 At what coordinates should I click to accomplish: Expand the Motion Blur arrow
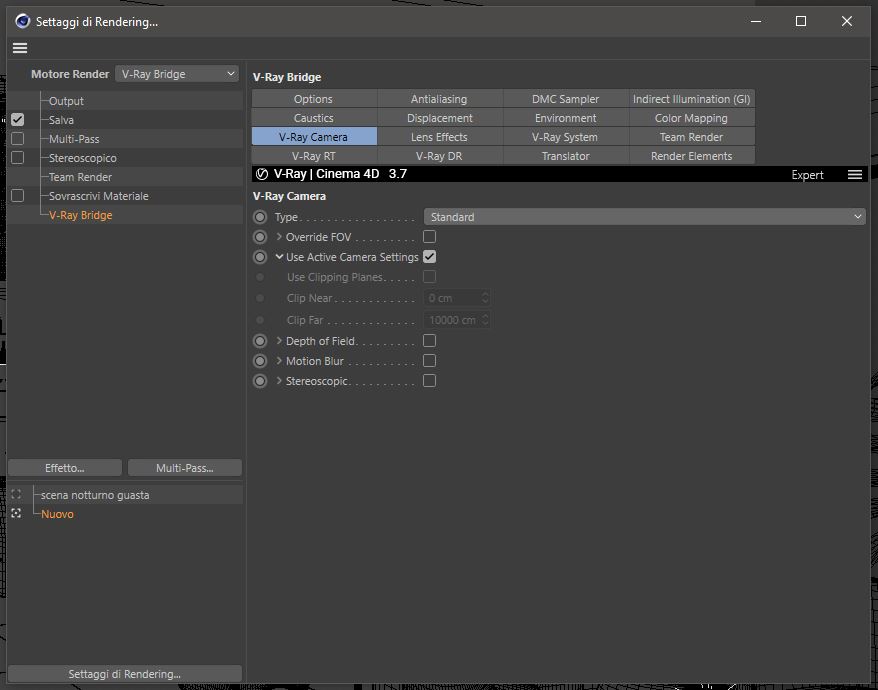279,361
